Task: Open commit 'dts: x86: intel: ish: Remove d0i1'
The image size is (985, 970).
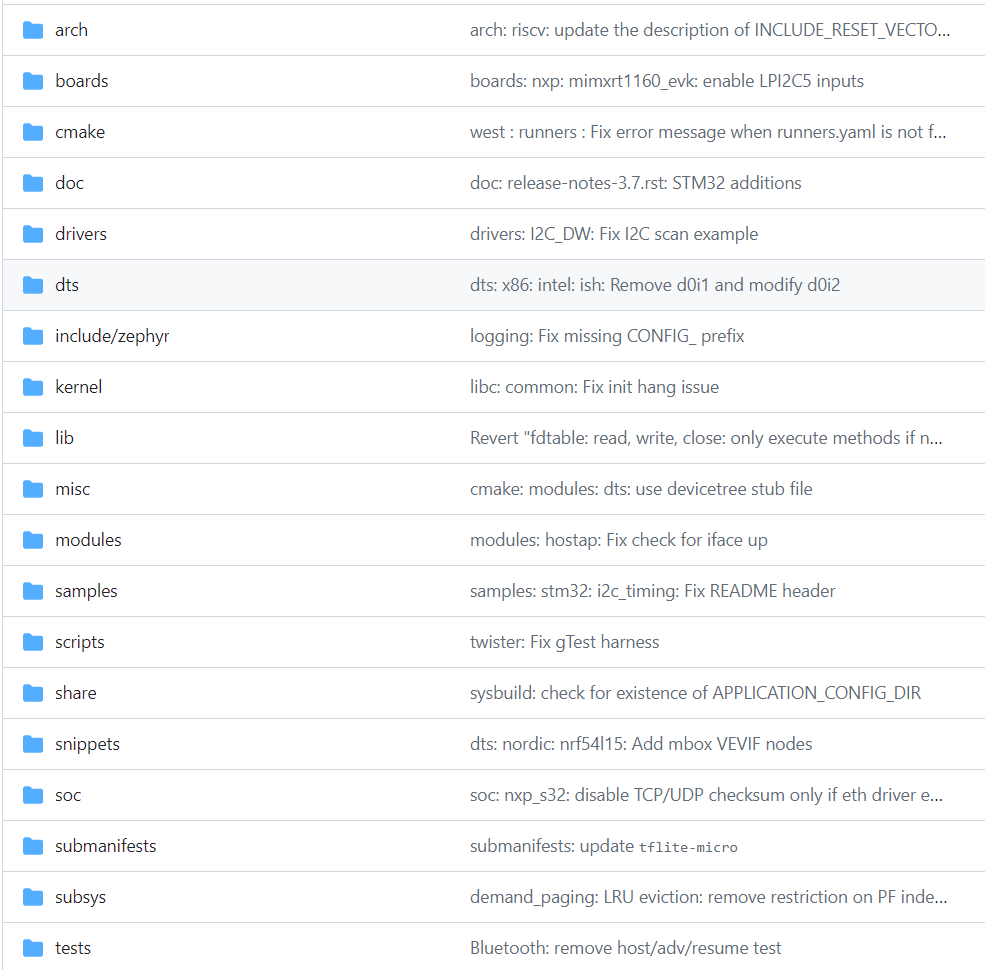Action: (x=655, y=285)
